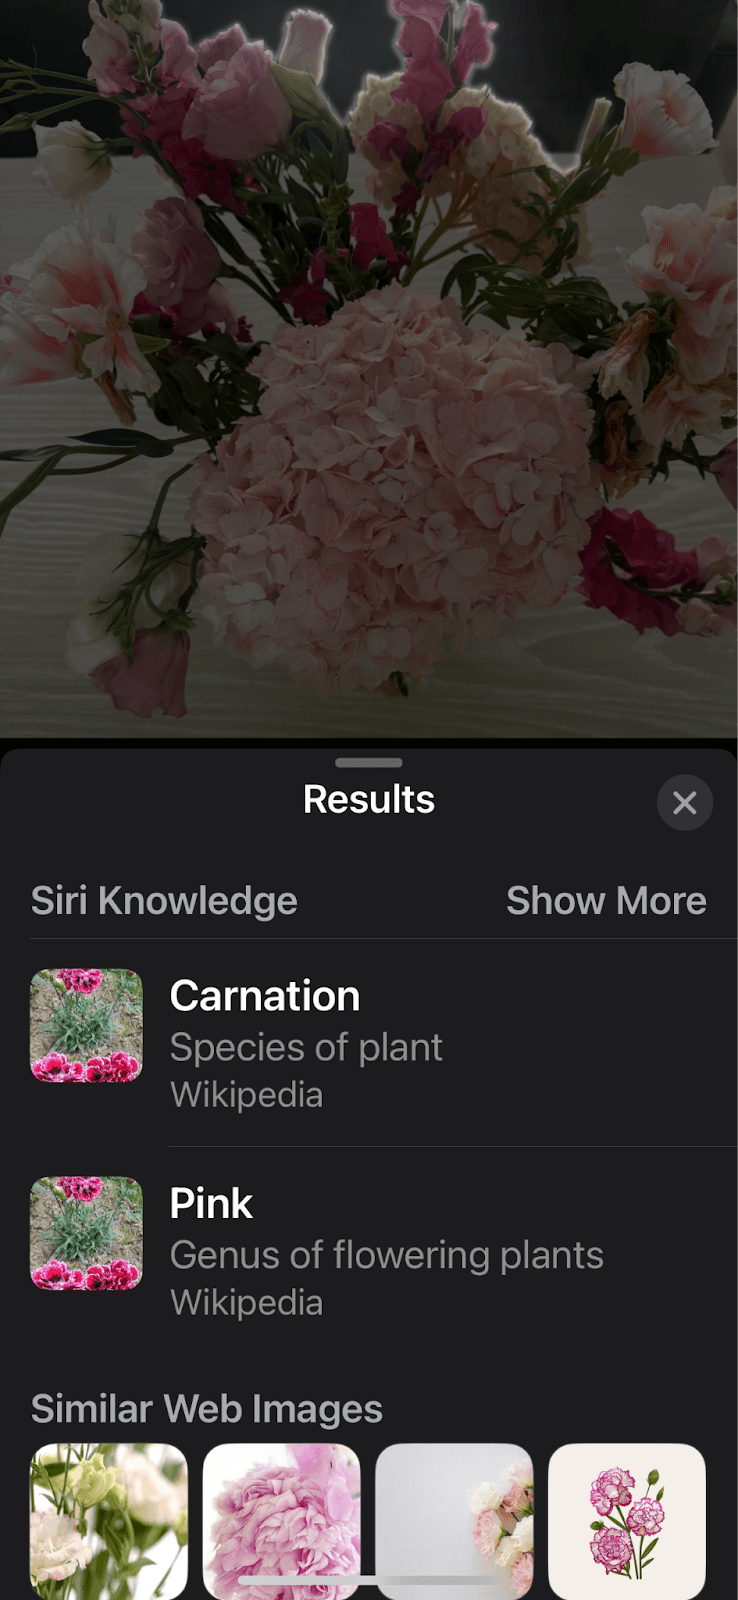The image size is (738, 1600).
Task: Open the white lisianthus similar web image
Action: point(109,1518)
